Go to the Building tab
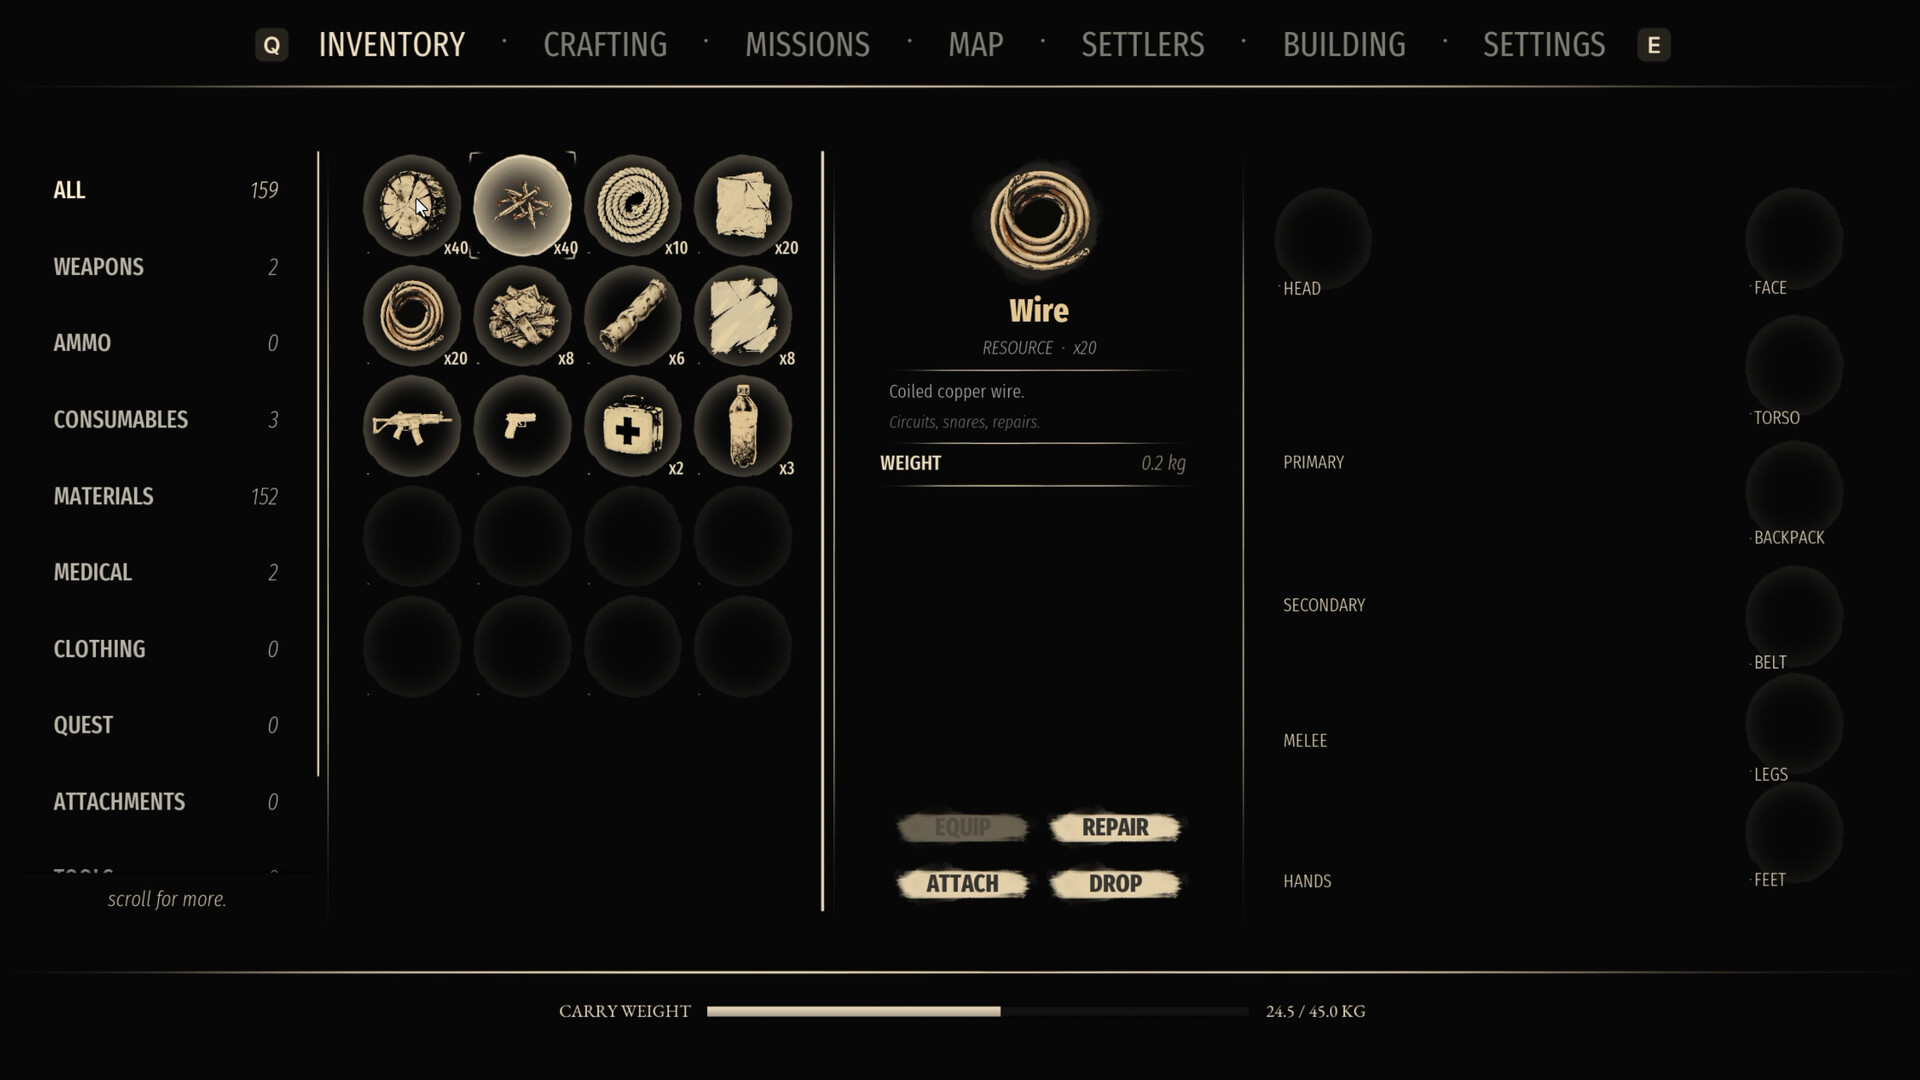1920x1080 pixels. coord(1344,45)
